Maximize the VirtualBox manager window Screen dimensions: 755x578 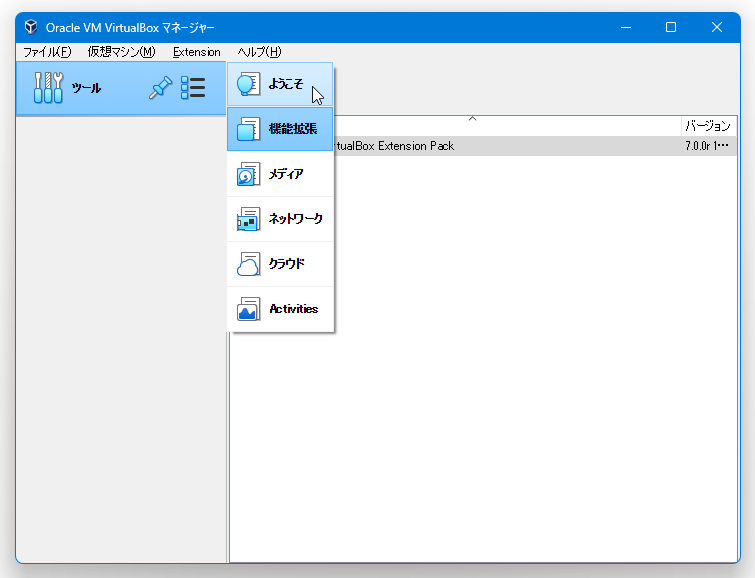[x=671, y=27]
